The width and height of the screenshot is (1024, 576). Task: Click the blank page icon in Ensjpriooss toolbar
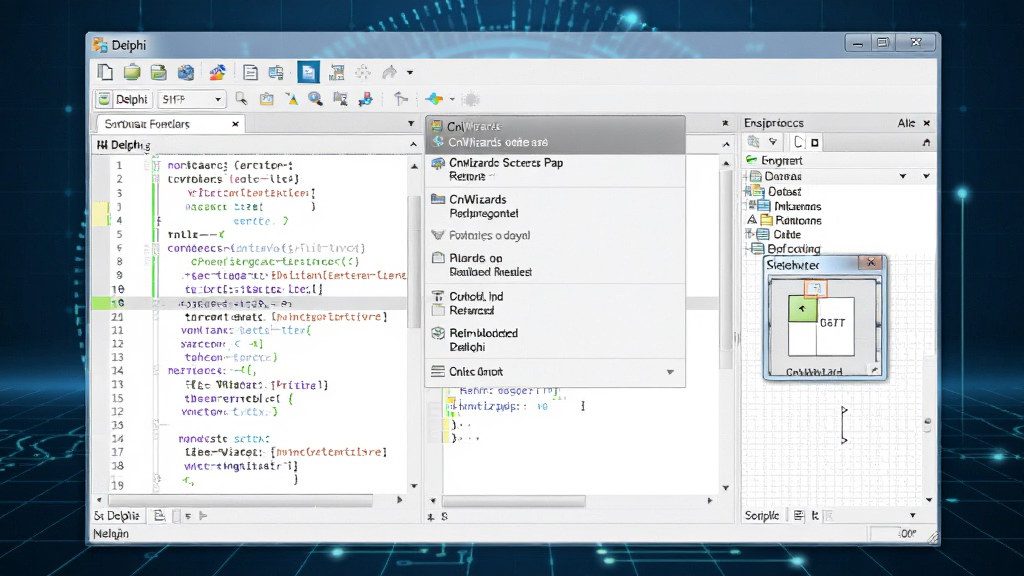tap(799, 142)
